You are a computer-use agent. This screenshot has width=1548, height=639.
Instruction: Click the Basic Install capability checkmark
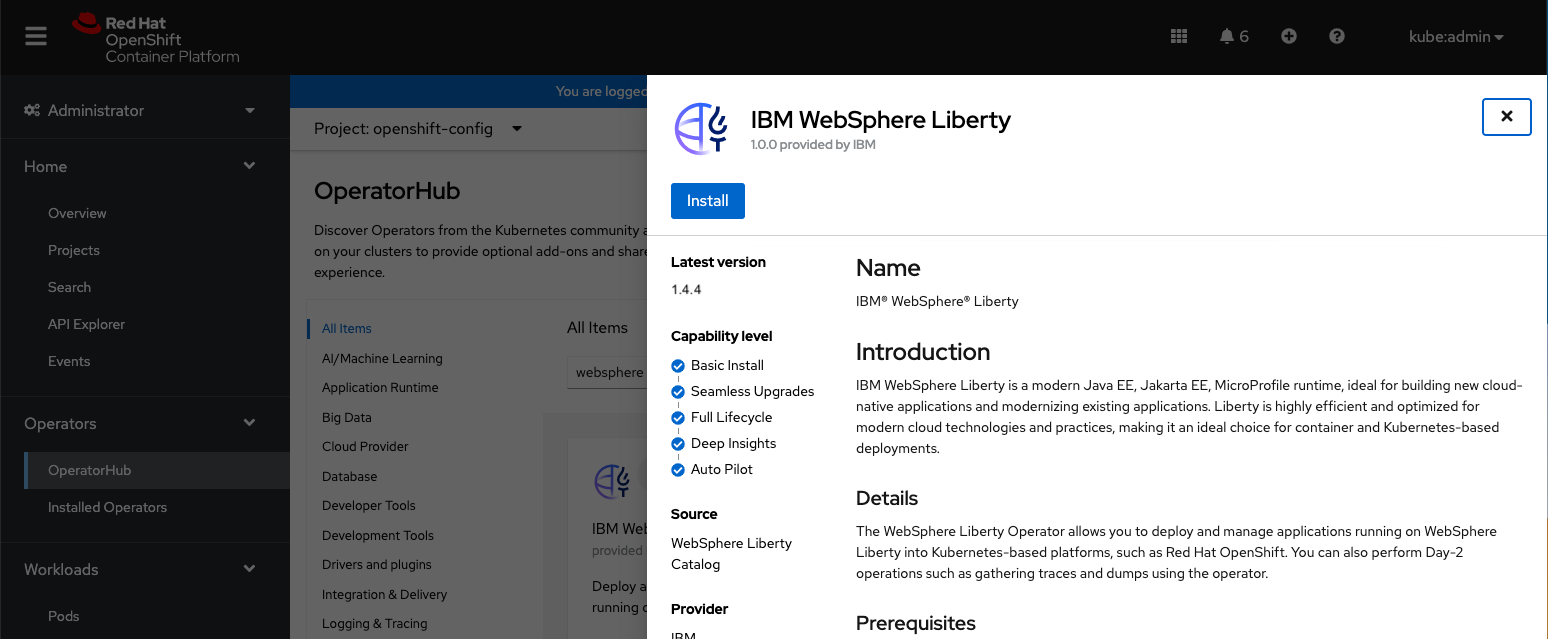[x=678, y=366]
